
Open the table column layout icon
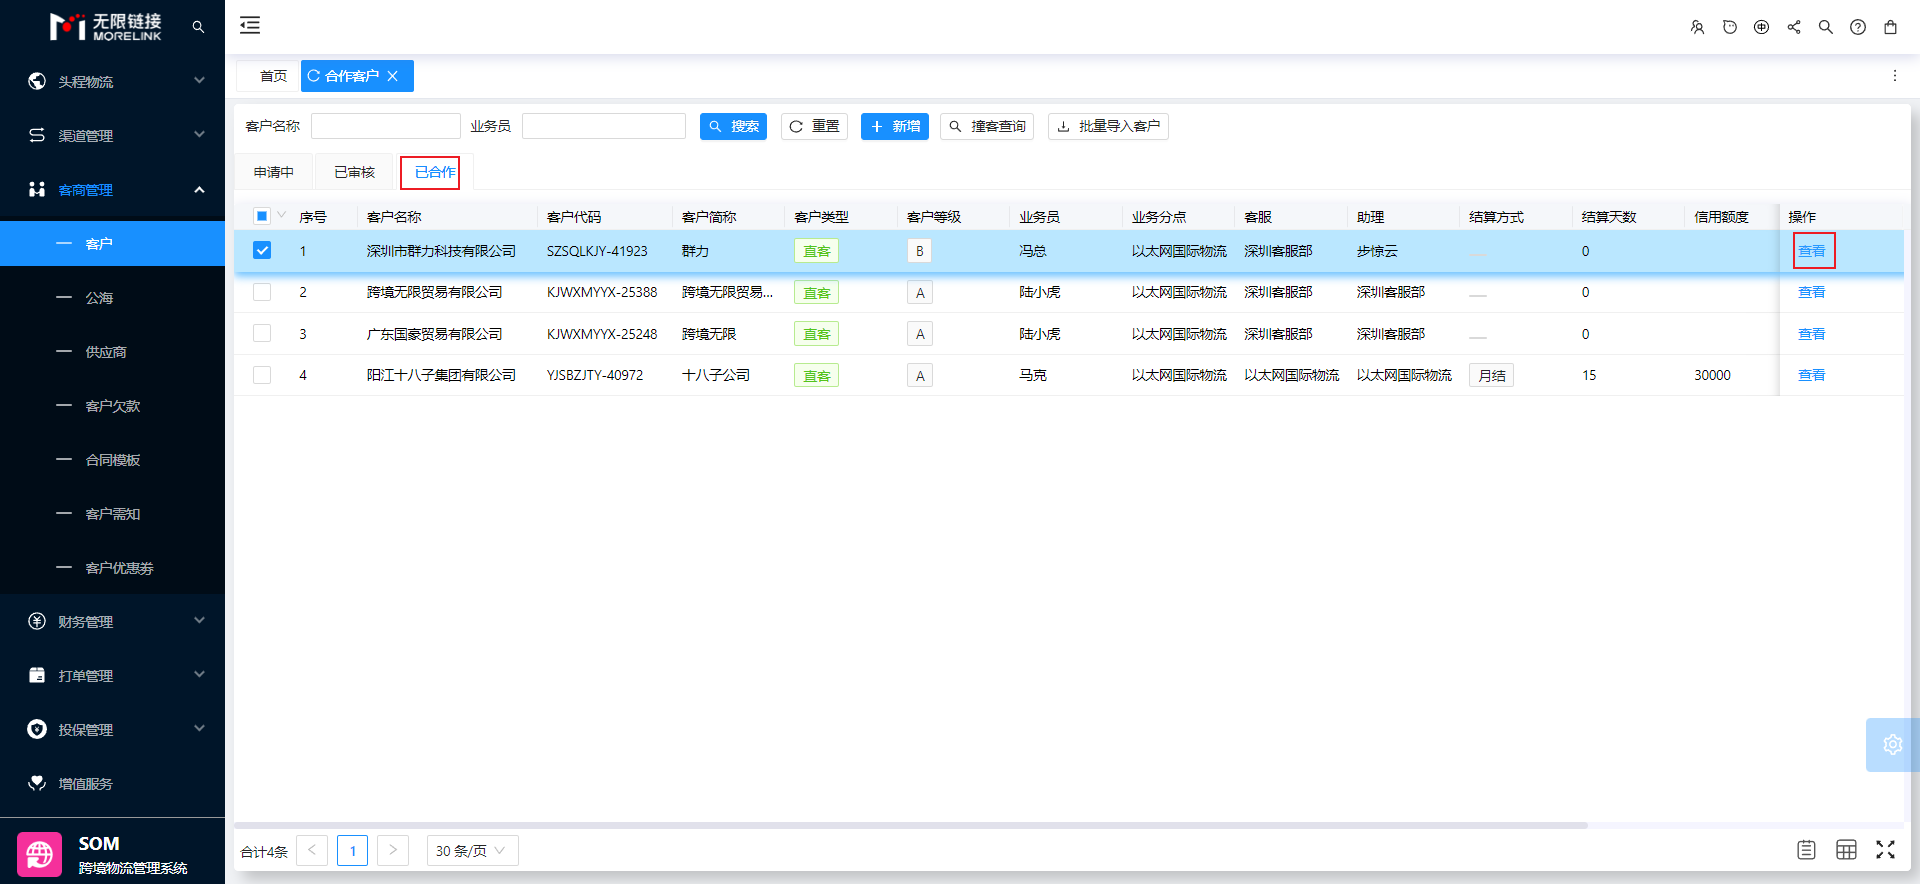(1846, 850)
